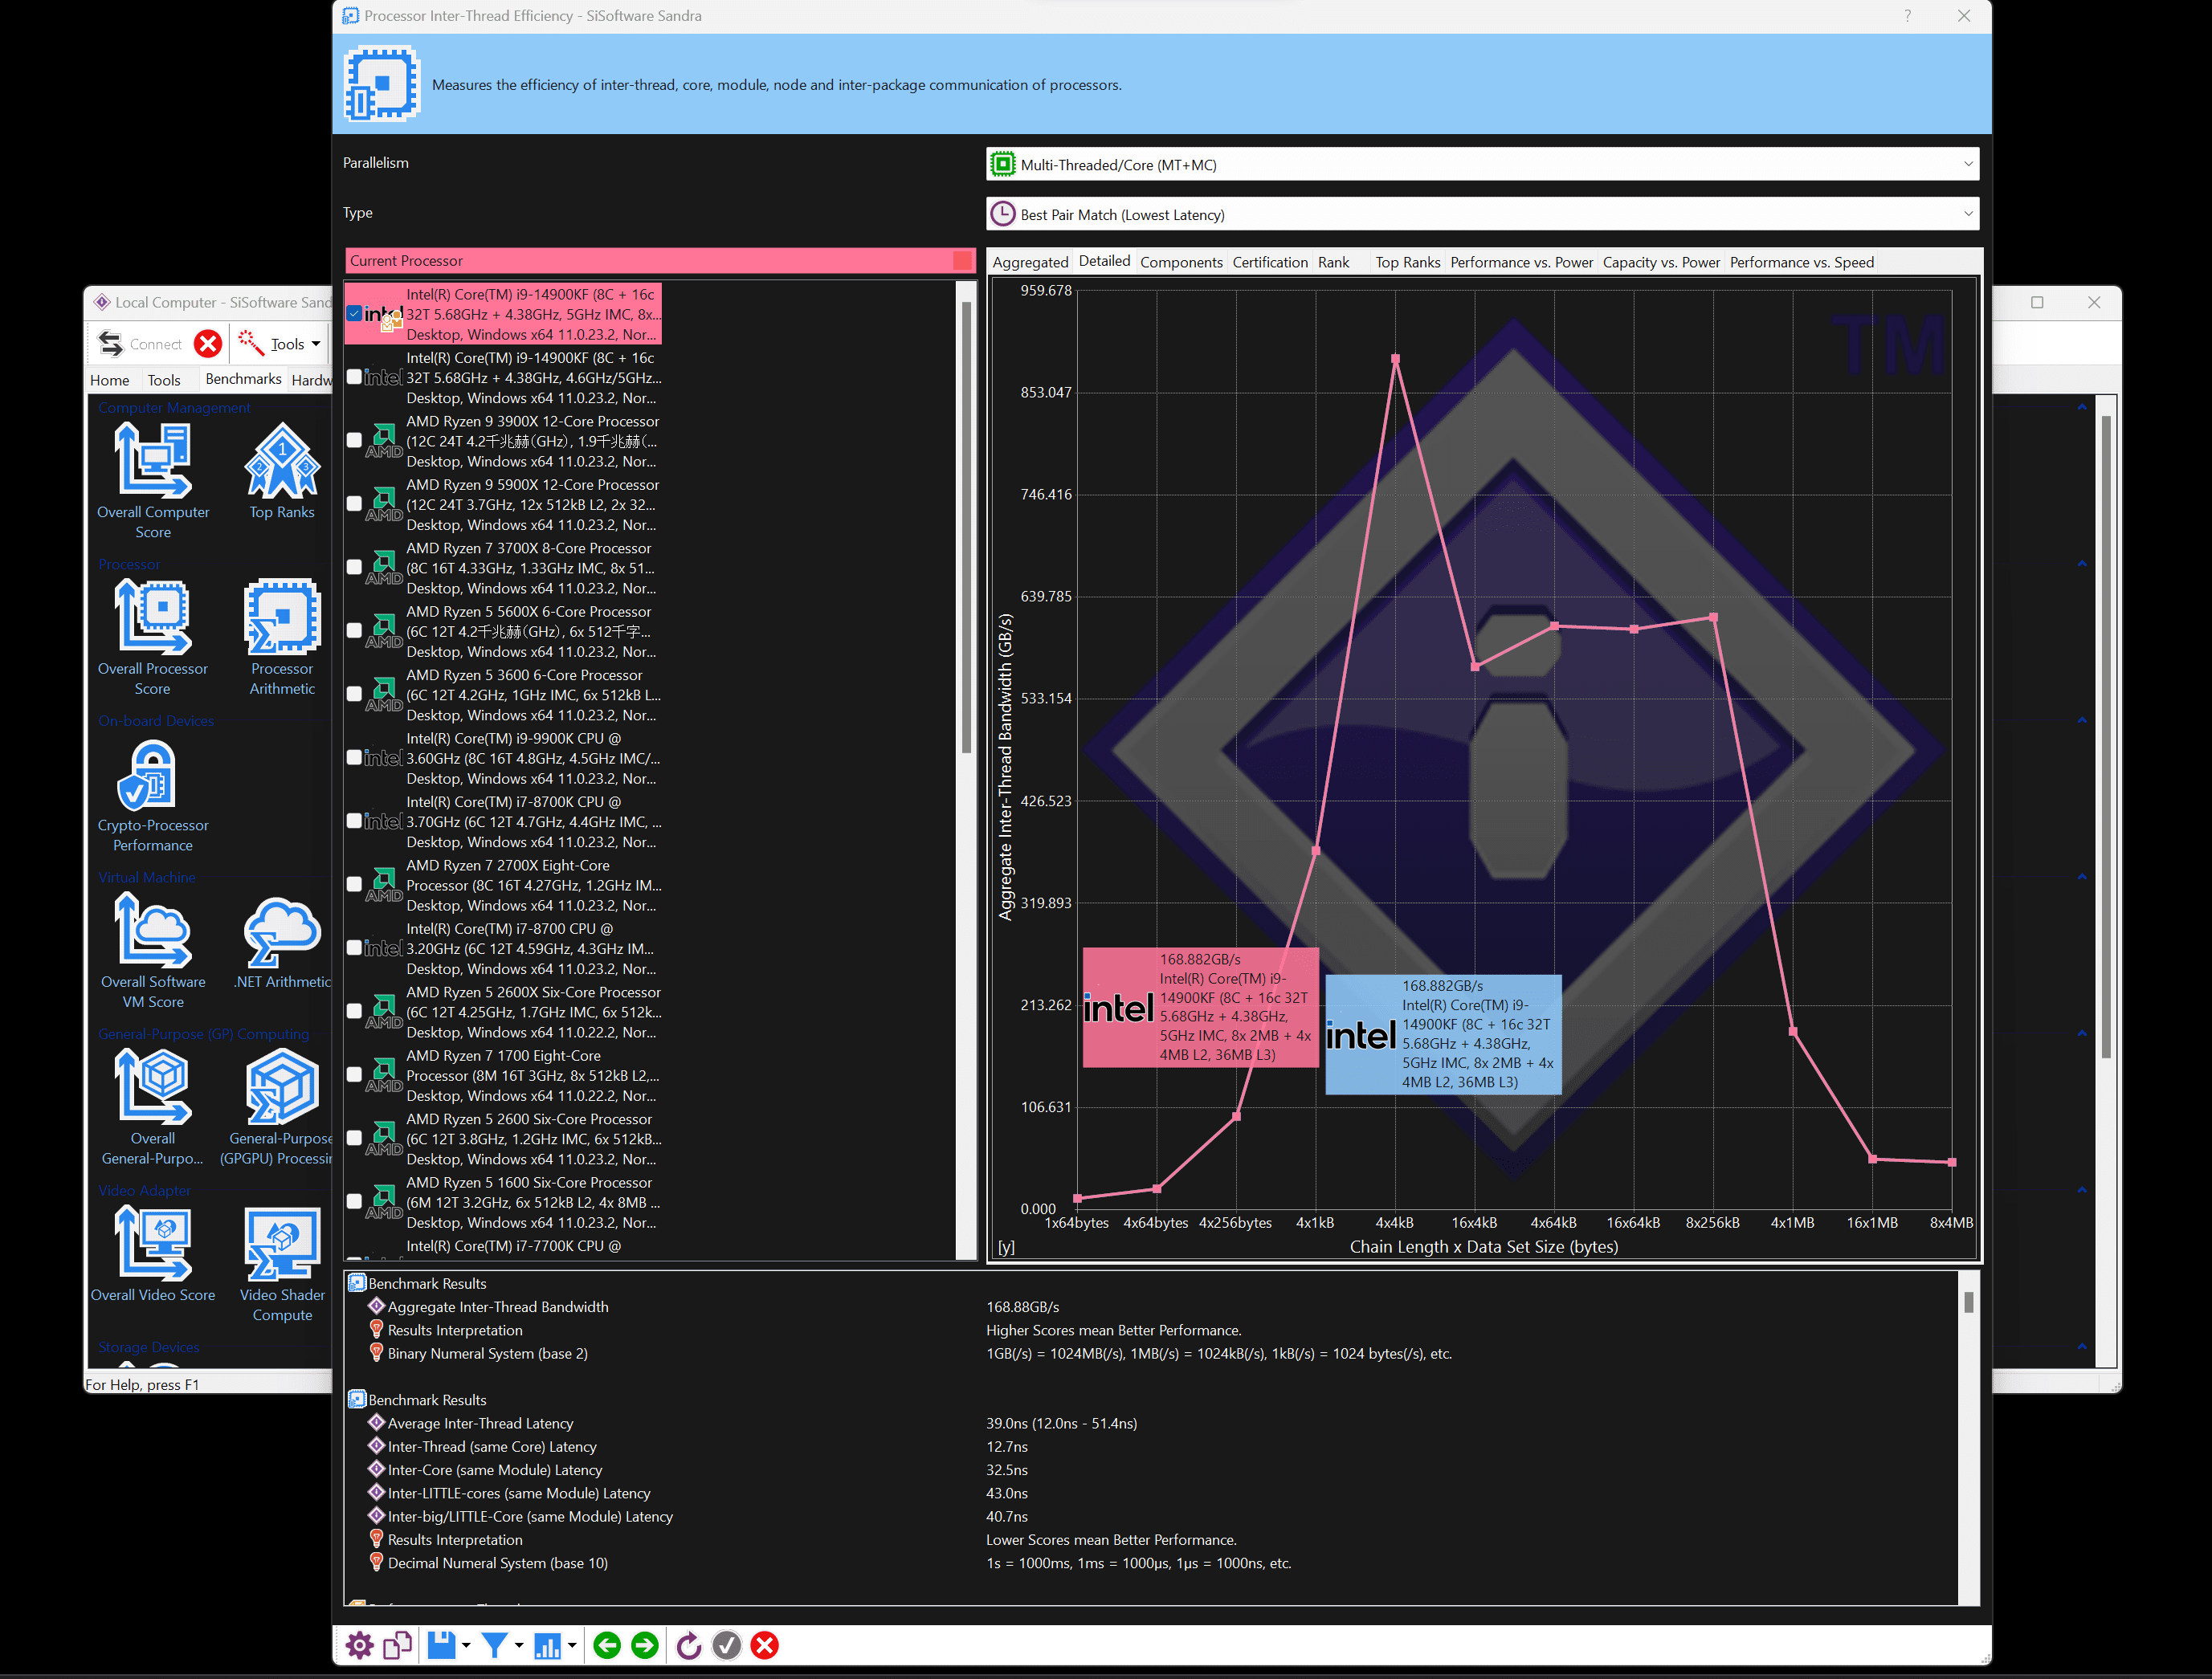
Task: Check the Intel Core i9-9900K checkbox
Action: pyautogui.click(x=354, y=758)
